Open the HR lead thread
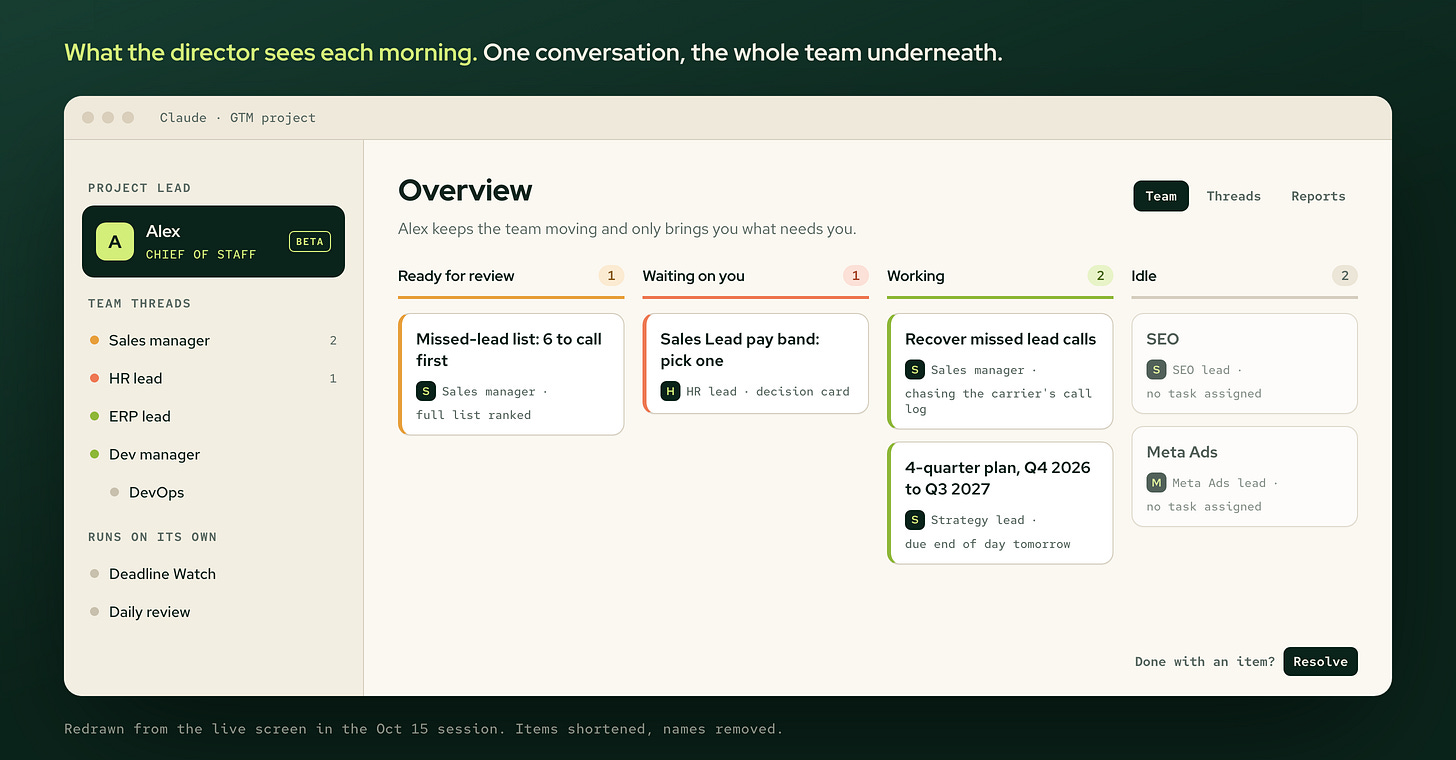Screen dimensions: 1456x760 [213, 378]
